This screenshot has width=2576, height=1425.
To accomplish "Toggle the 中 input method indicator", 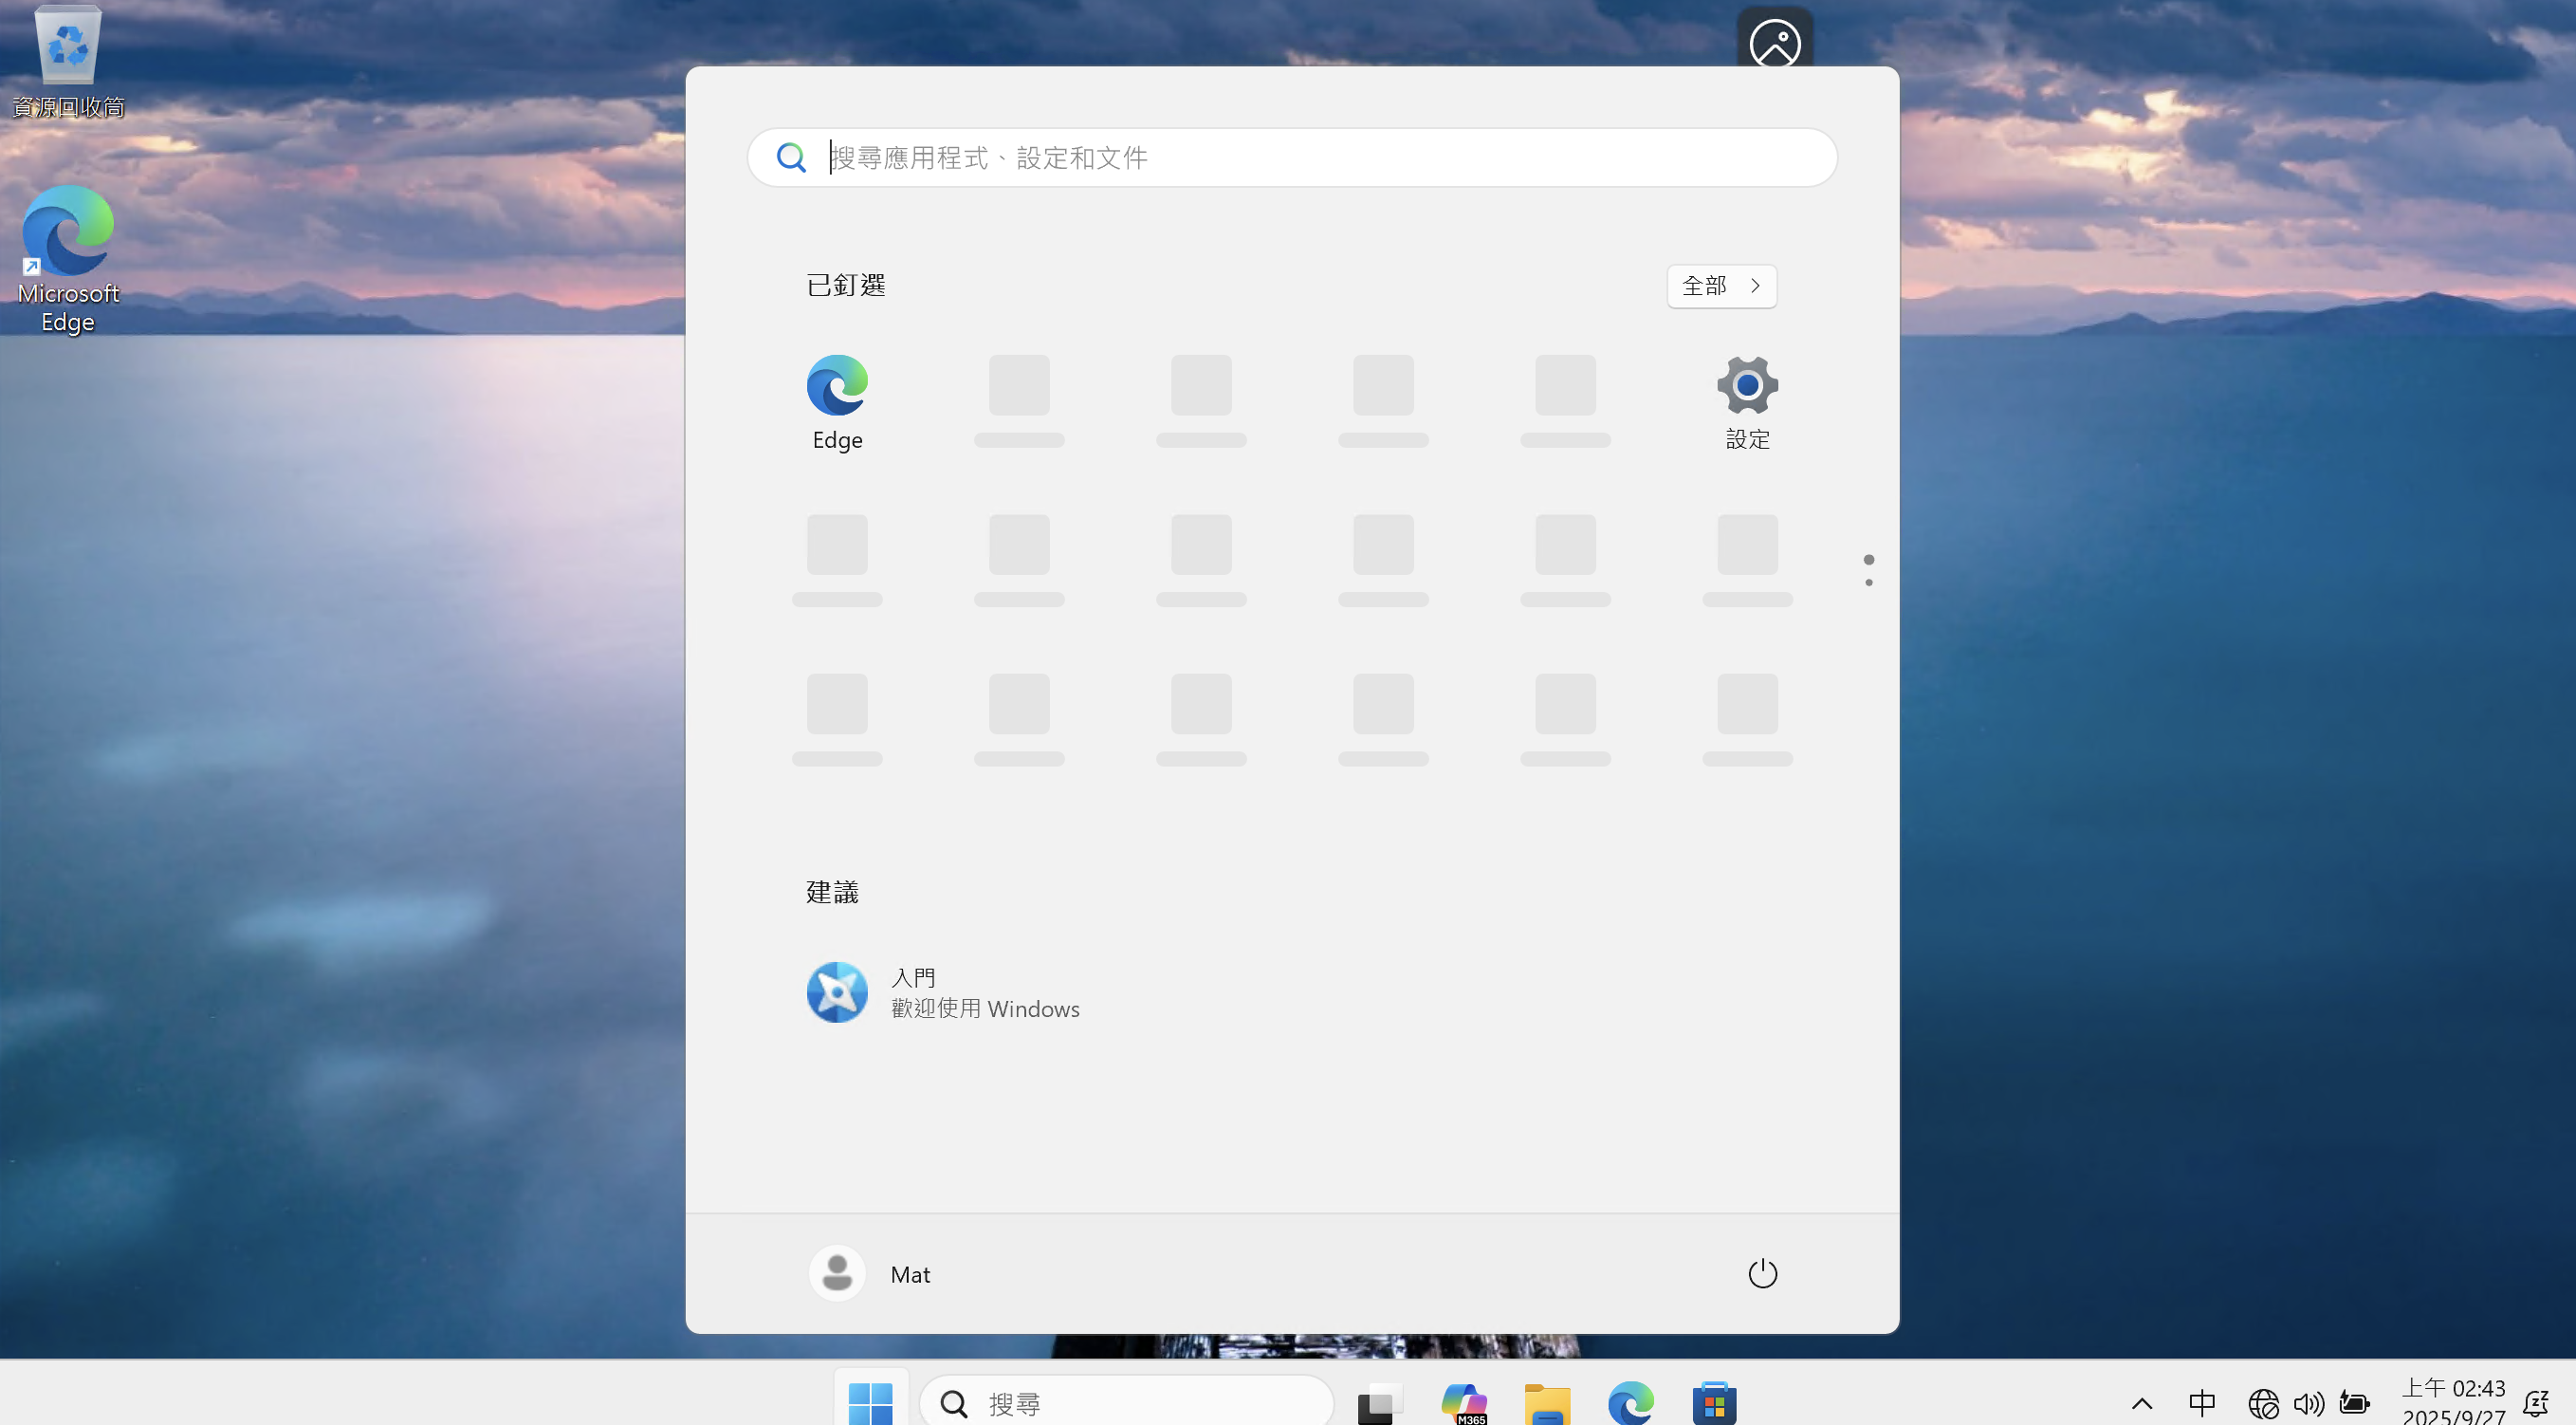I will [2201, 1403].
